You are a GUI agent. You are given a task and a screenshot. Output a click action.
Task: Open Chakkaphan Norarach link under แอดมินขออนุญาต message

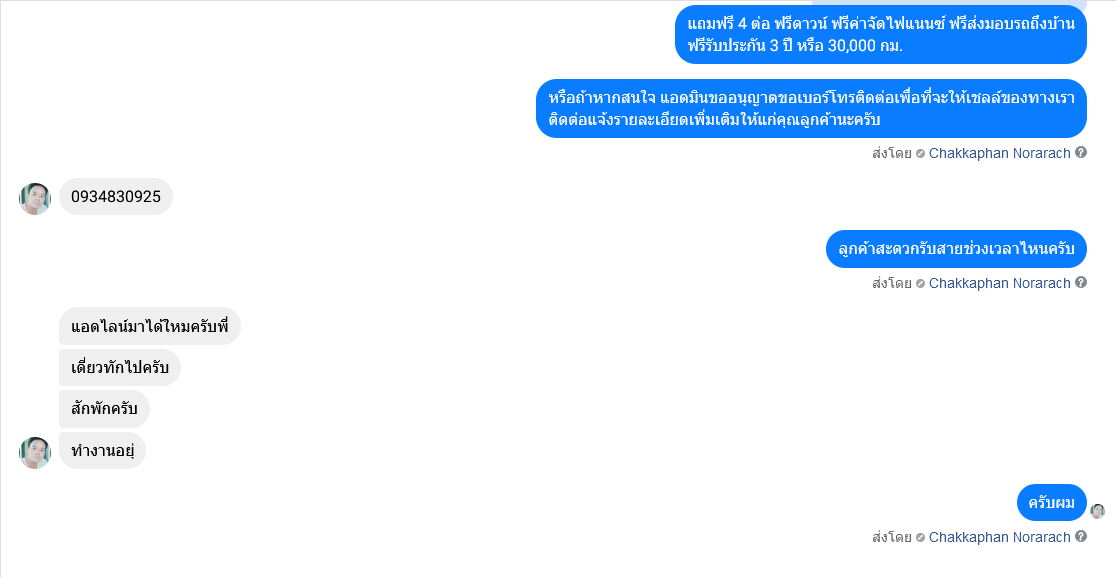tap(999, 153)
